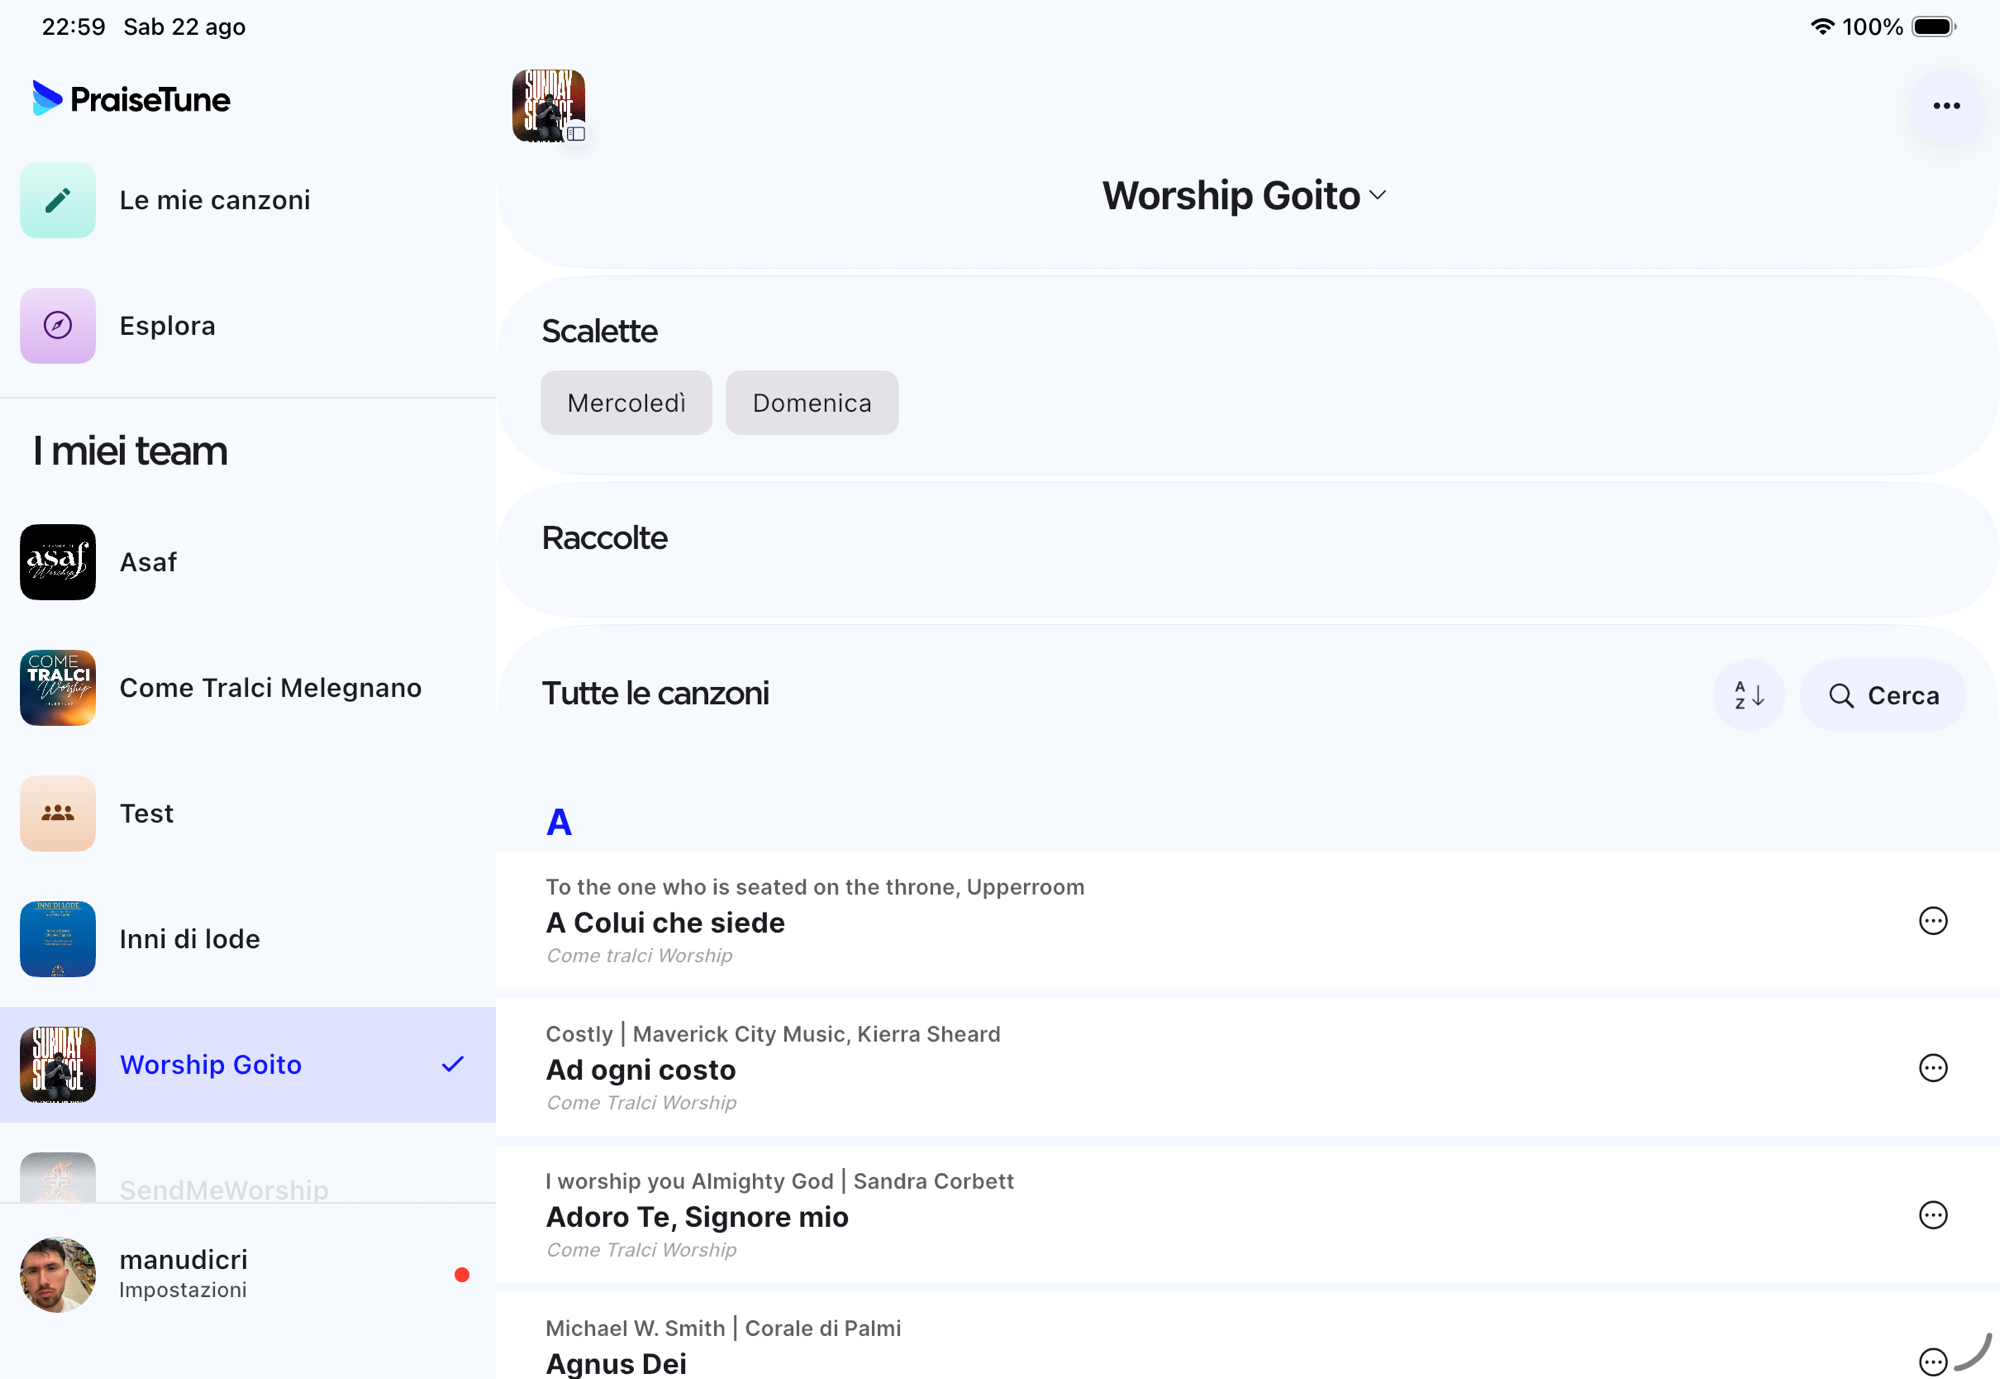
Task: Open manudicri profile avatar
Action: coord(58,1274)
